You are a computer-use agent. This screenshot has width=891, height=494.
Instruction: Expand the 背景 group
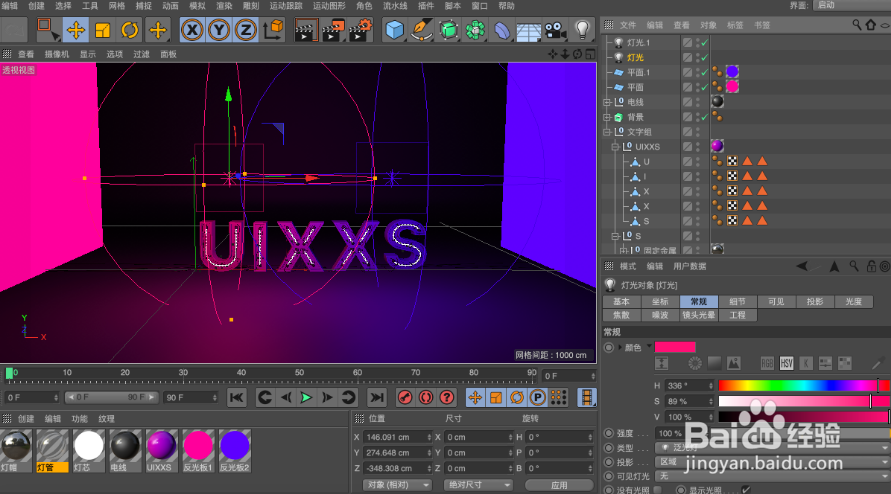[x=607, y=117]
